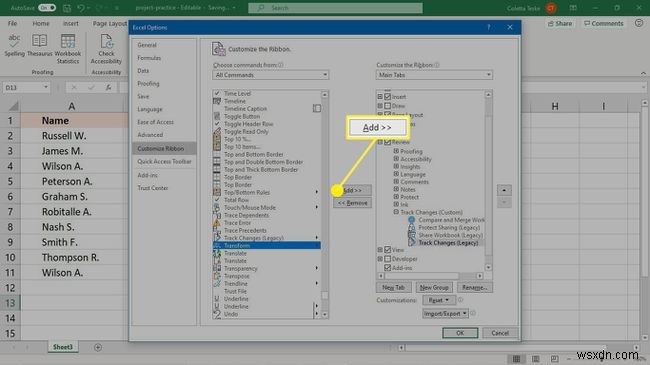The image size is (650, 365).
Task: Click the Touch/Mouse Mode command icon
Action: click(217, 207)
